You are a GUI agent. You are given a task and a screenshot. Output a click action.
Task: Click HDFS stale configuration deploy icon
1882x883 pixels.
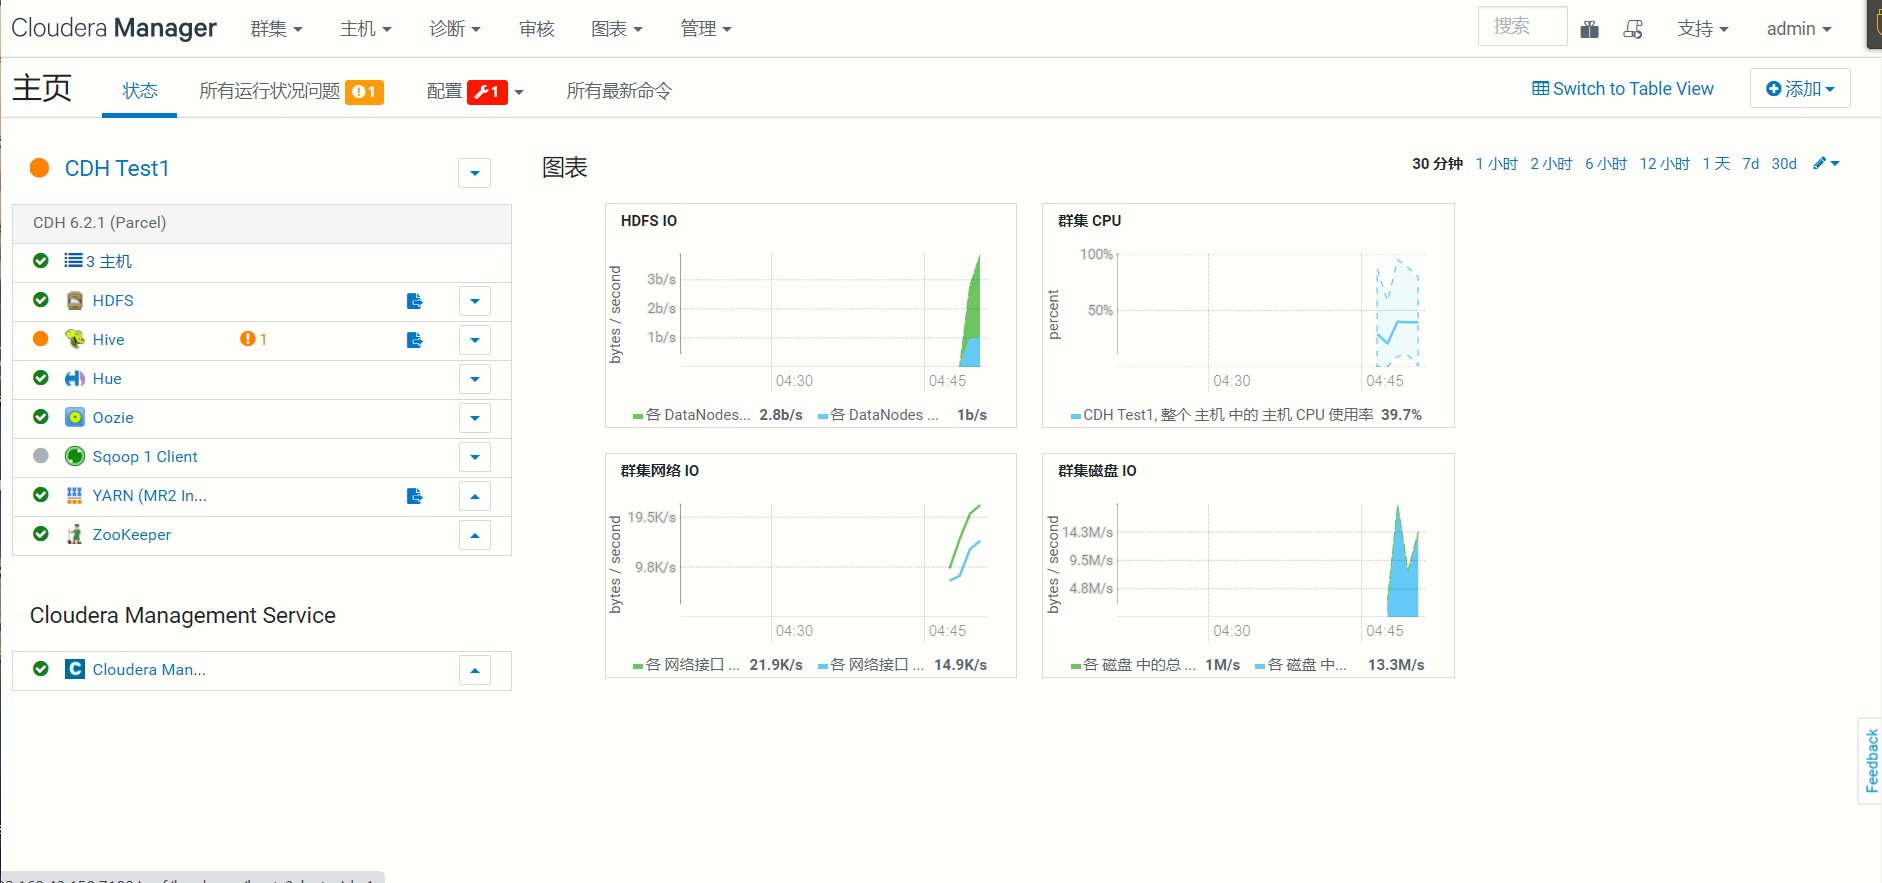pos(415,301)
